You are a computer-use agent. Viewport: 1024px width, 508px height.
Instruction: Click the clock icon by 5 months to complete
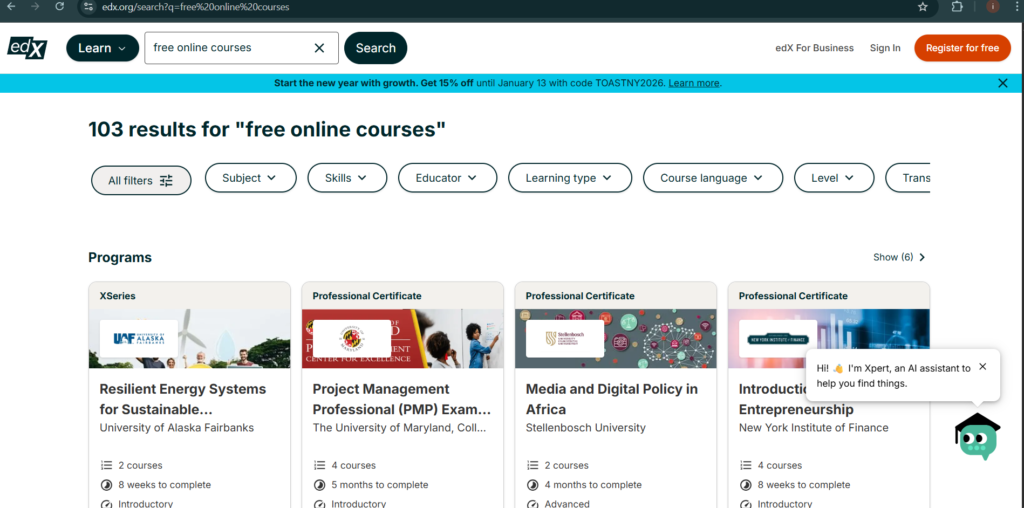click(319, 485)
